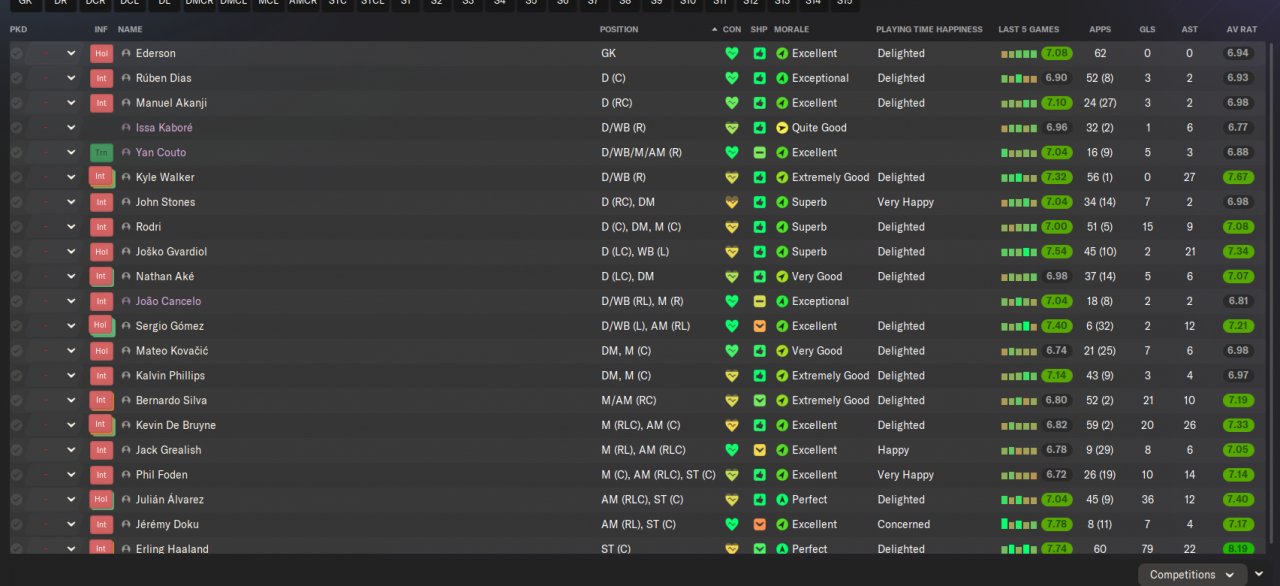The height and width of the screenshot is (586, 1280).
Task: Open Kevin De Bruyne's player name link
Action: click(176, 425)
